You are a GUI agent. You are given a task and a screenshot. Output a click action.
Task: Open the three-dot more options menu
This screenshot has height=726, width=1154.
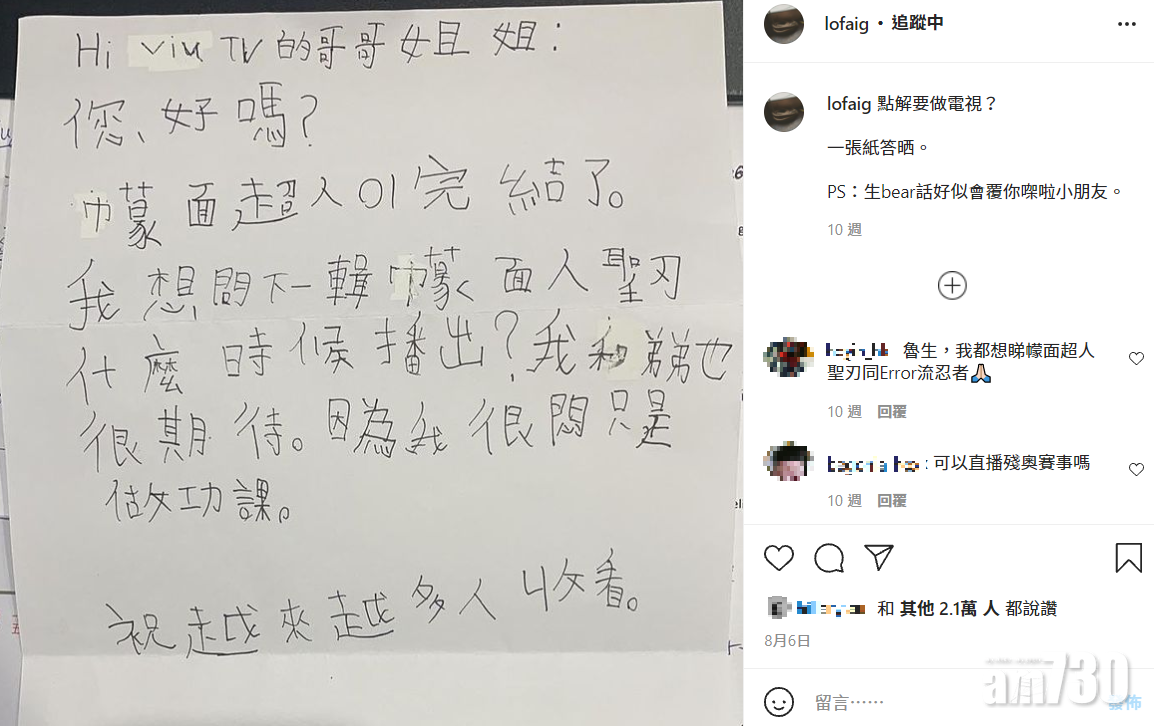(x=1127, y=24)
